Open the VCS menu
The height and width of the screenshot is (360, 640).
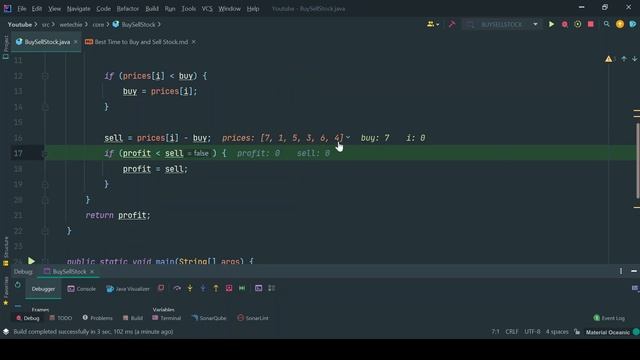pyautogui.click(x=207, y=9)
